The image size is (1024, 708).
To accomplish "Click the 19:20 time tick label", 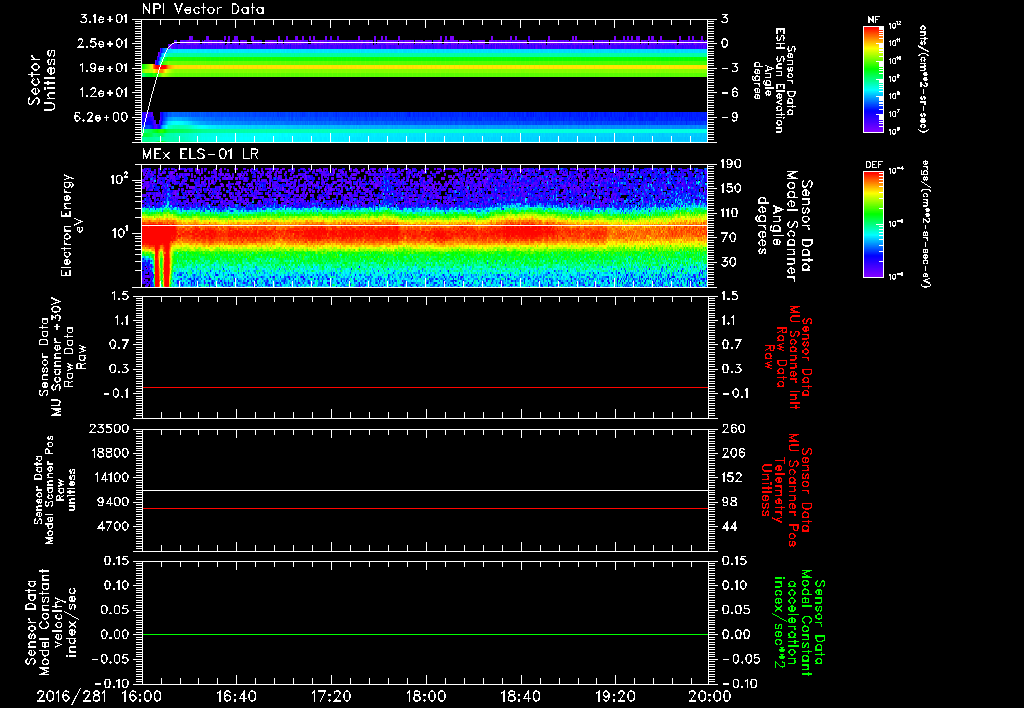I will pos(615,696).
